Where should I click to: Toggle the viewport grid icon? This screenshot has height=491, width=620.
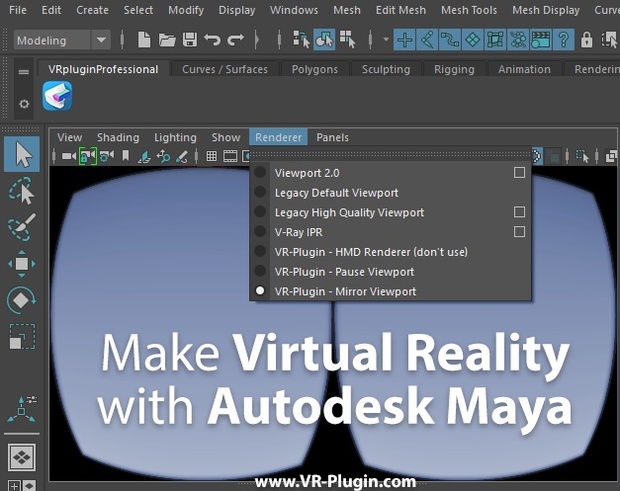click(x=212, y=156)
